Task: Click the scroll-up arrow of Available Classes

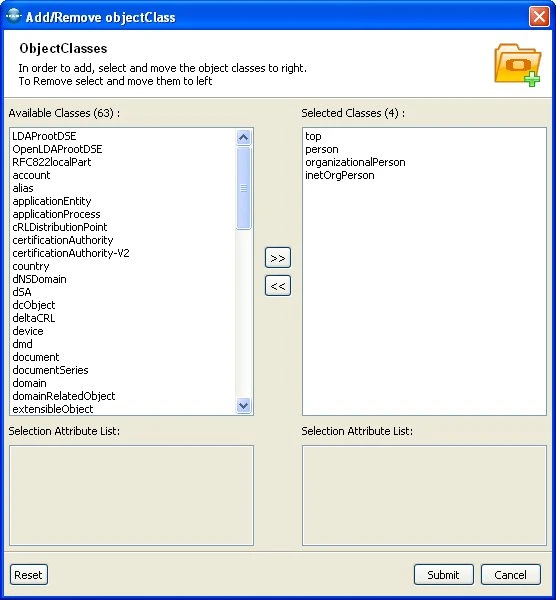Action: [243, 137]
